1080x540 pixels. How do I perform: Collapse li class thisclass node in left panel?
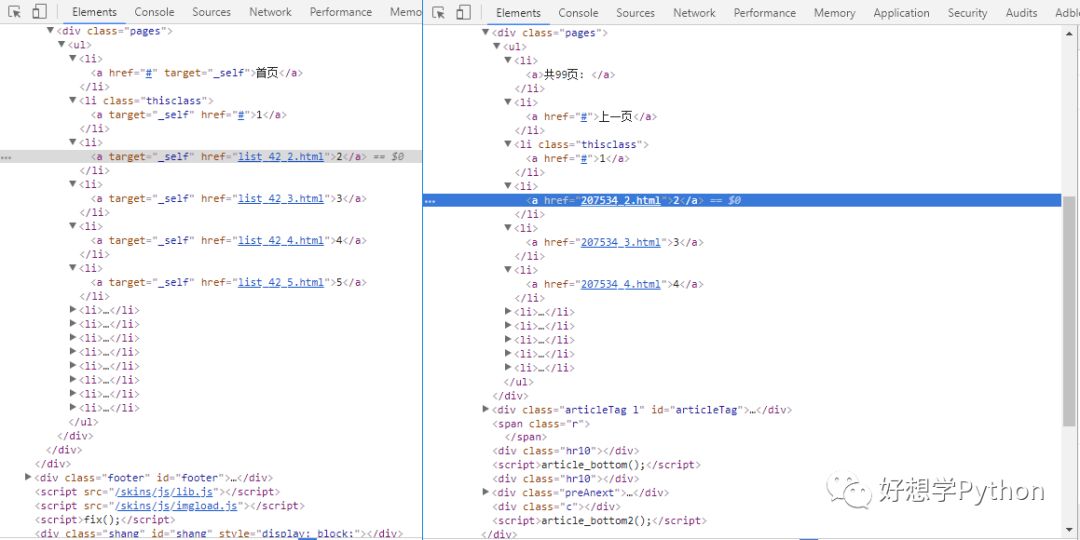[x=73, y=100]
